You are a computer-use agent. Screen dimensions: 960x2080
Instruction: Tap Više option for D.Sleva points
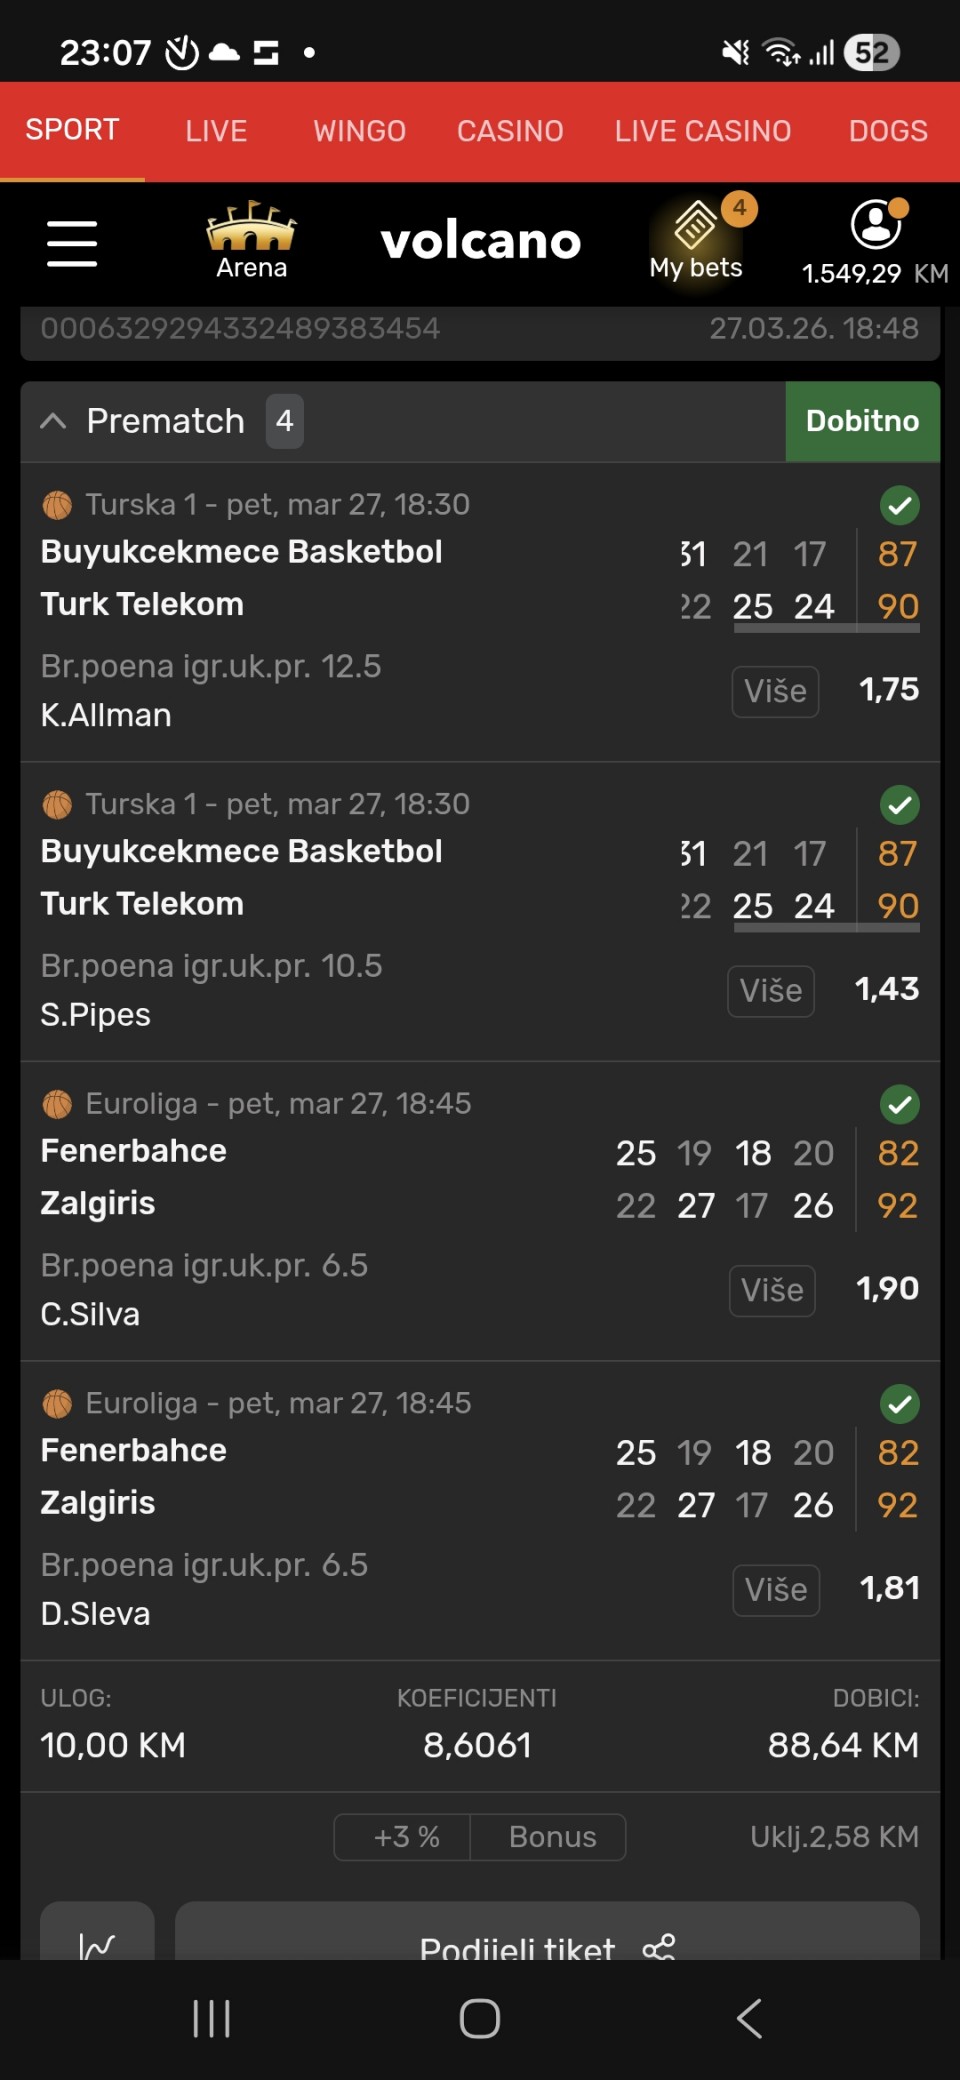point(776,1590)
